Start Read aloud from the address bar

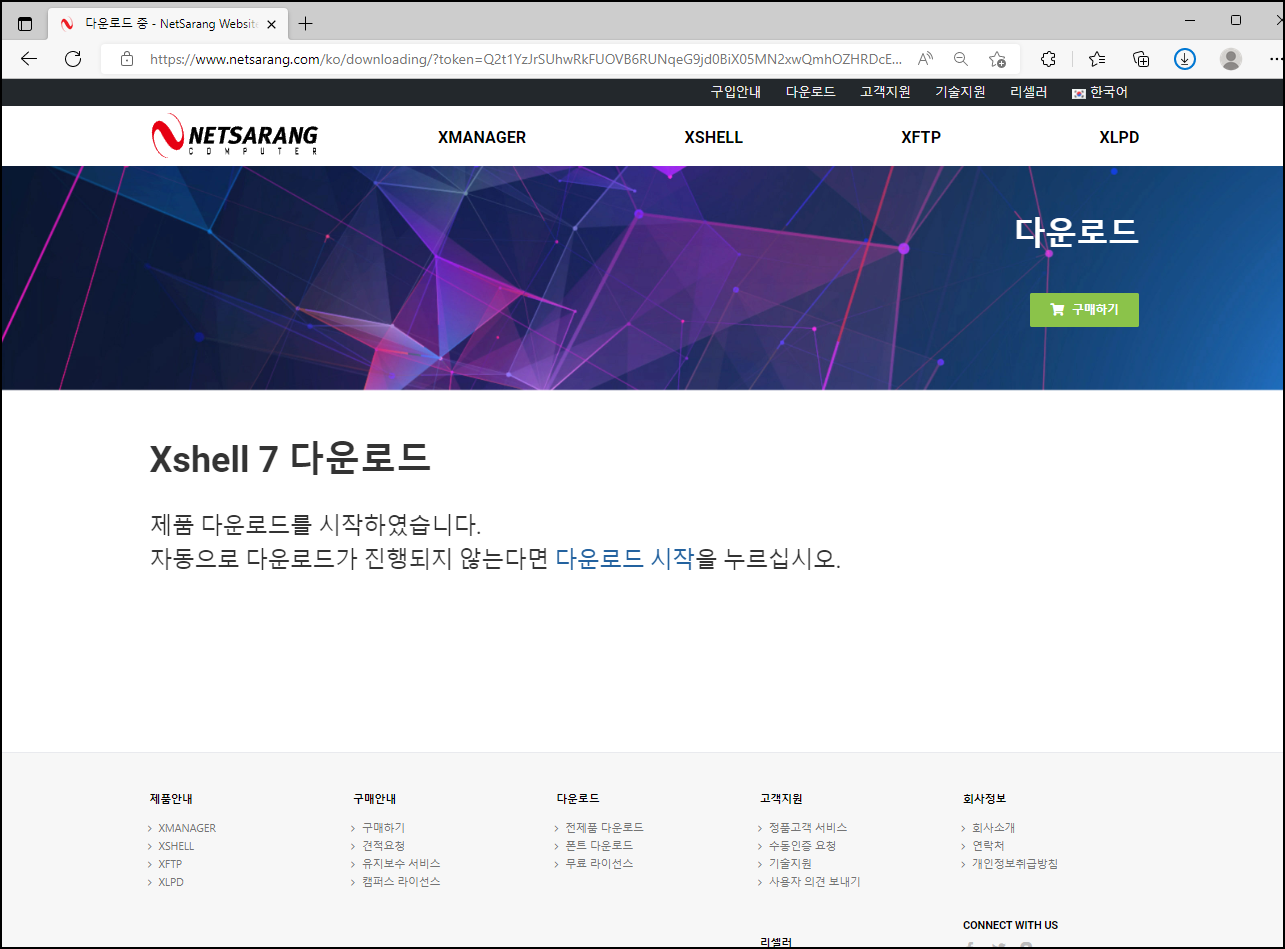click(925, 59)
